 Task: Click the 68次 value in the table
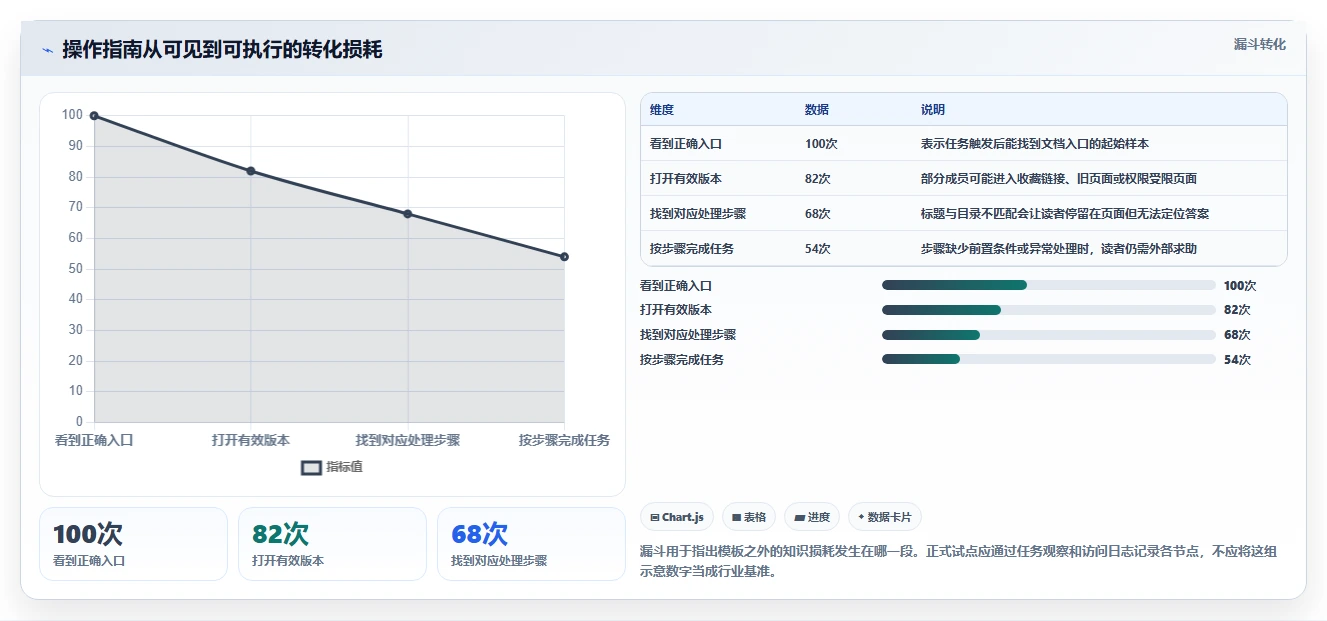pos(818,214)
